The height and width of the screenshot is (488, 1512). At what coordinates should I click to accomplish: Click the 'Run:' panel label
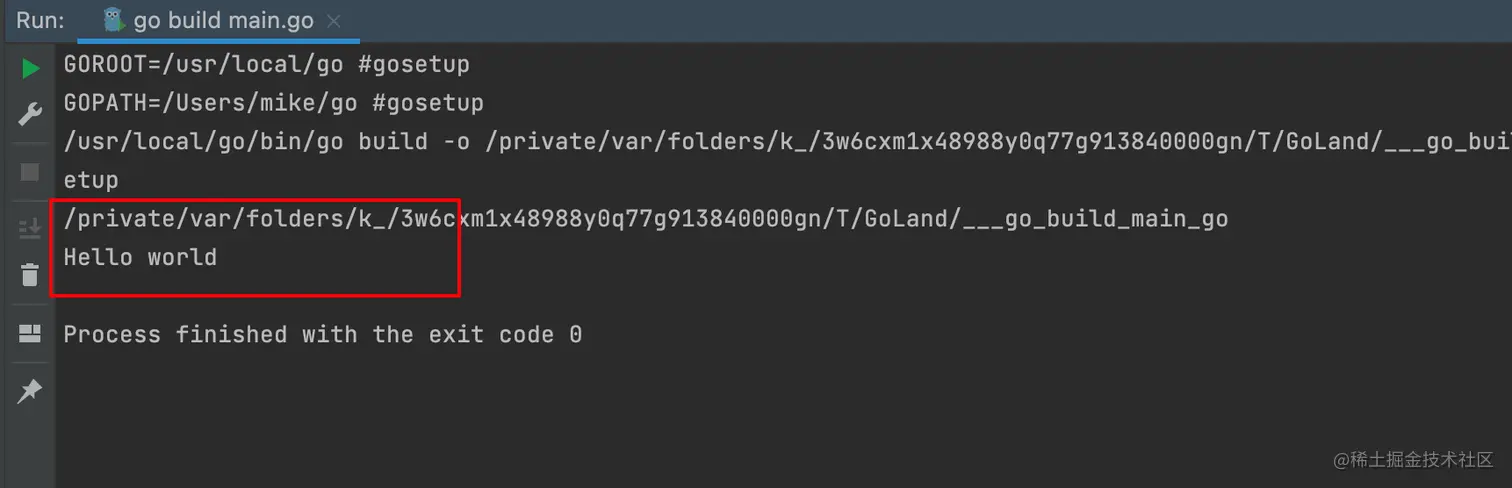coord(41,21)
